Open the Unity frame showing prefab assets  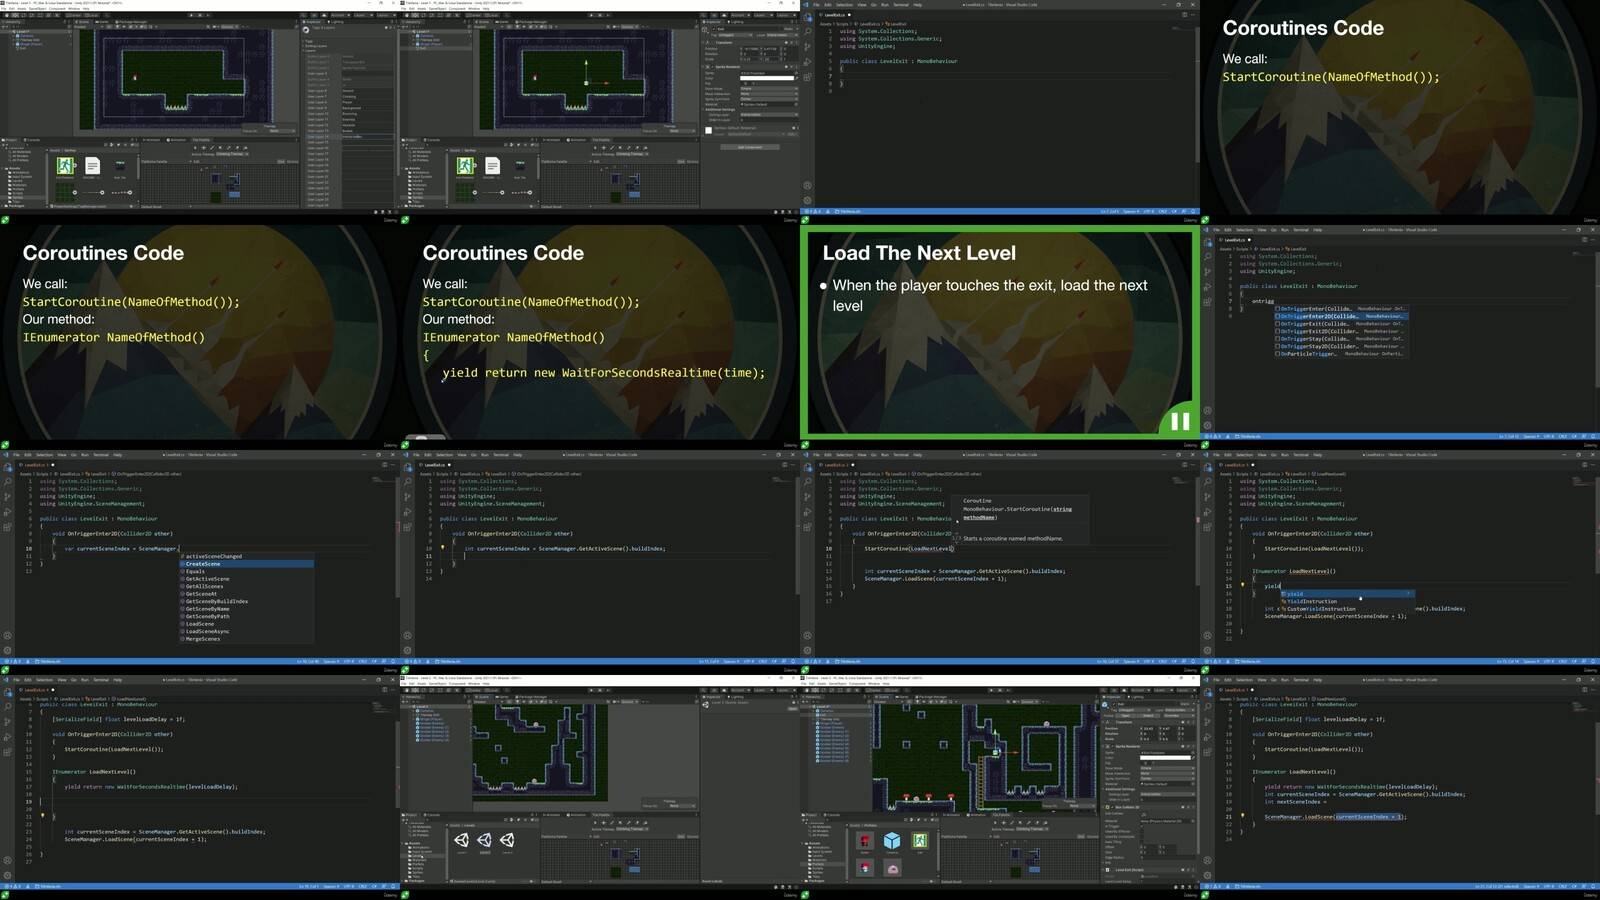(1000, 787)
